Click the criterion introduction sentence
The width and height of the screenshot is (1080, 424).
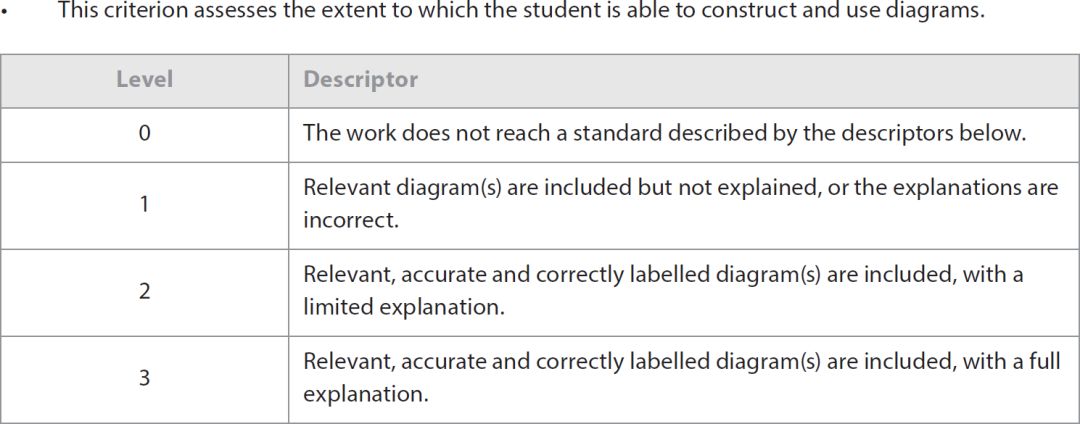pyautogui.click(x=521, y=11)
